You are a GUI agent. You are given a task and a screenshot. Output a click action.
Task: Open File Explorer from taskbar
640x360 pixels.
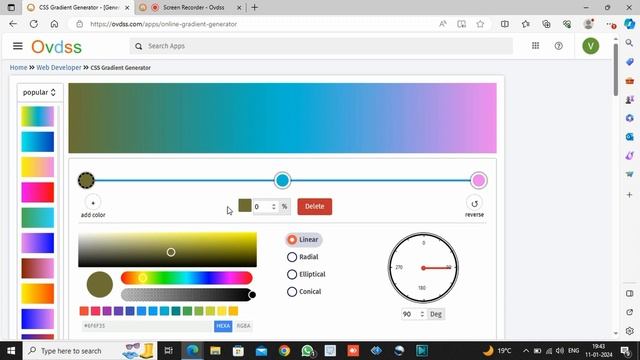(x=215, y=351)
